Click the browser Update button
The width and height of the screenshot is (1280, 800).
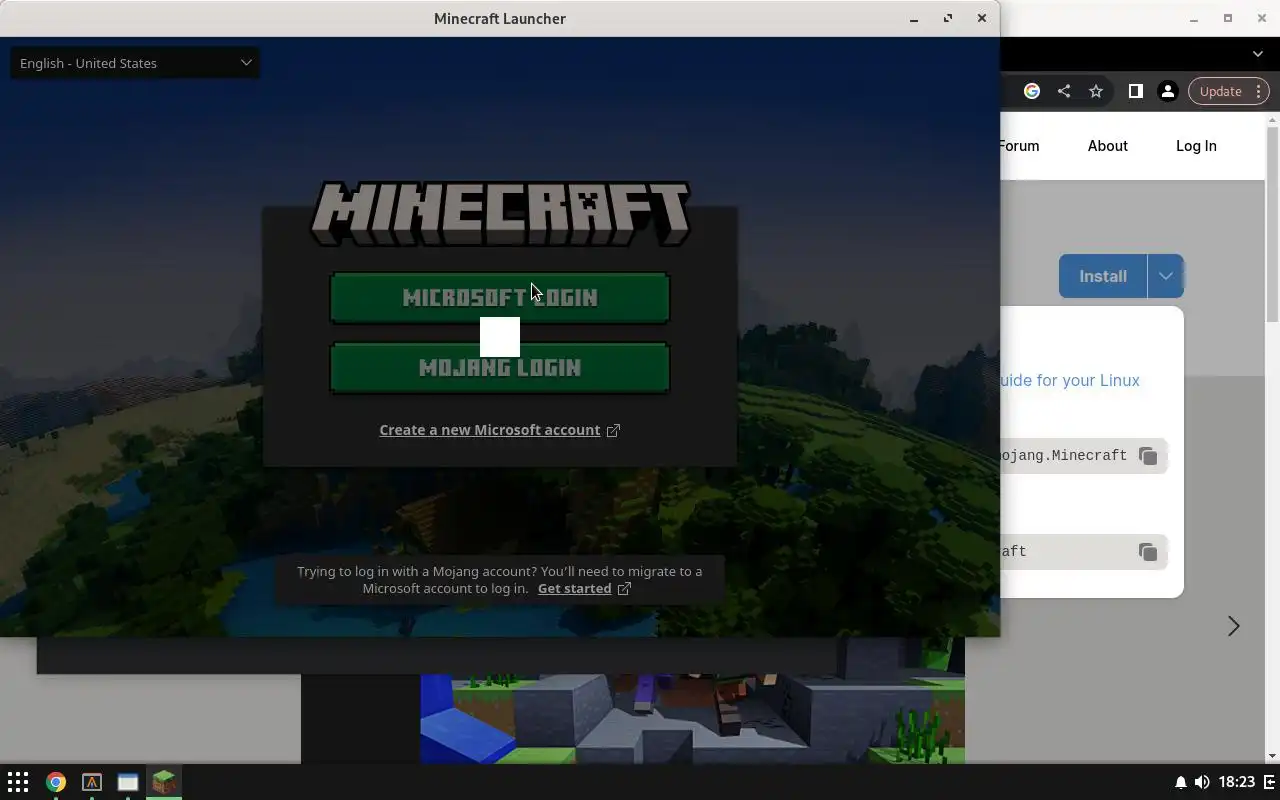pyautogui.click(x=1229, y=91)
